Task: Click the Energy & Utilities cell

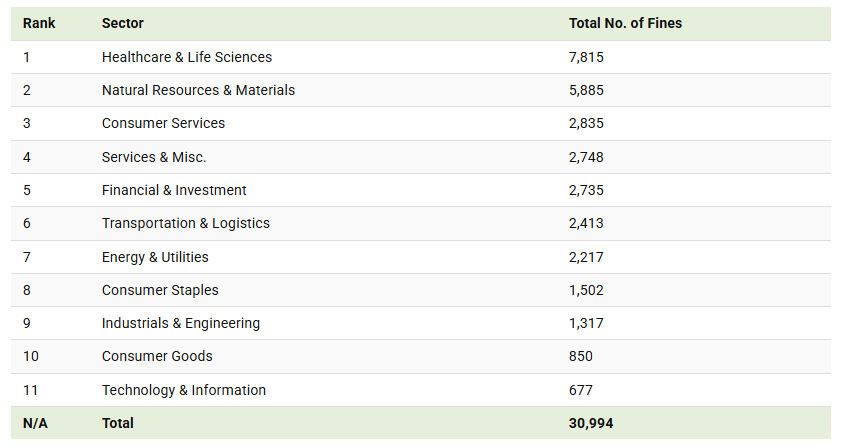Action: (x=155, y=257)
